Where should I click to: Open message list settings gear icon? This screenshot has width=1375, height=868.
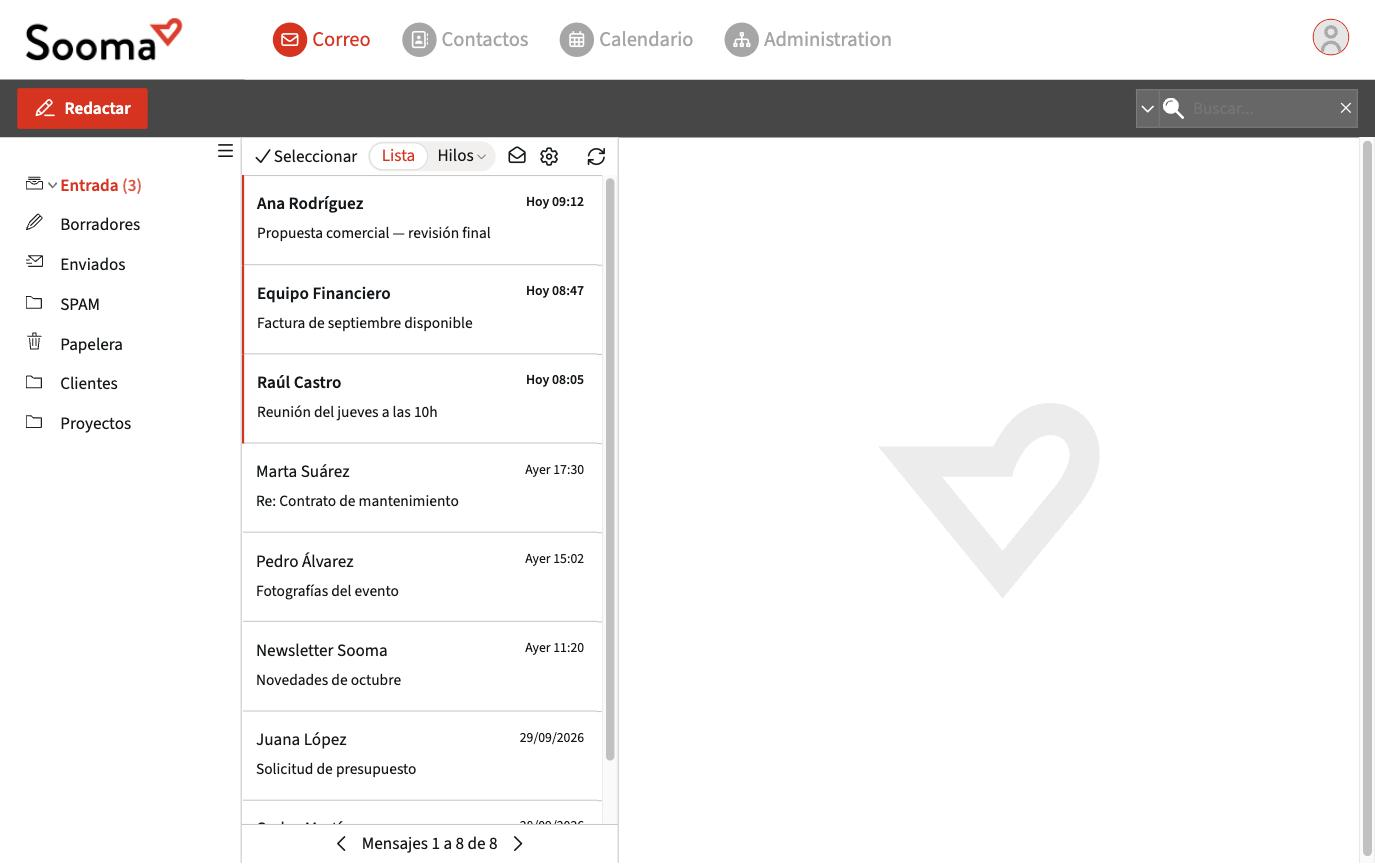click(549, 156)
